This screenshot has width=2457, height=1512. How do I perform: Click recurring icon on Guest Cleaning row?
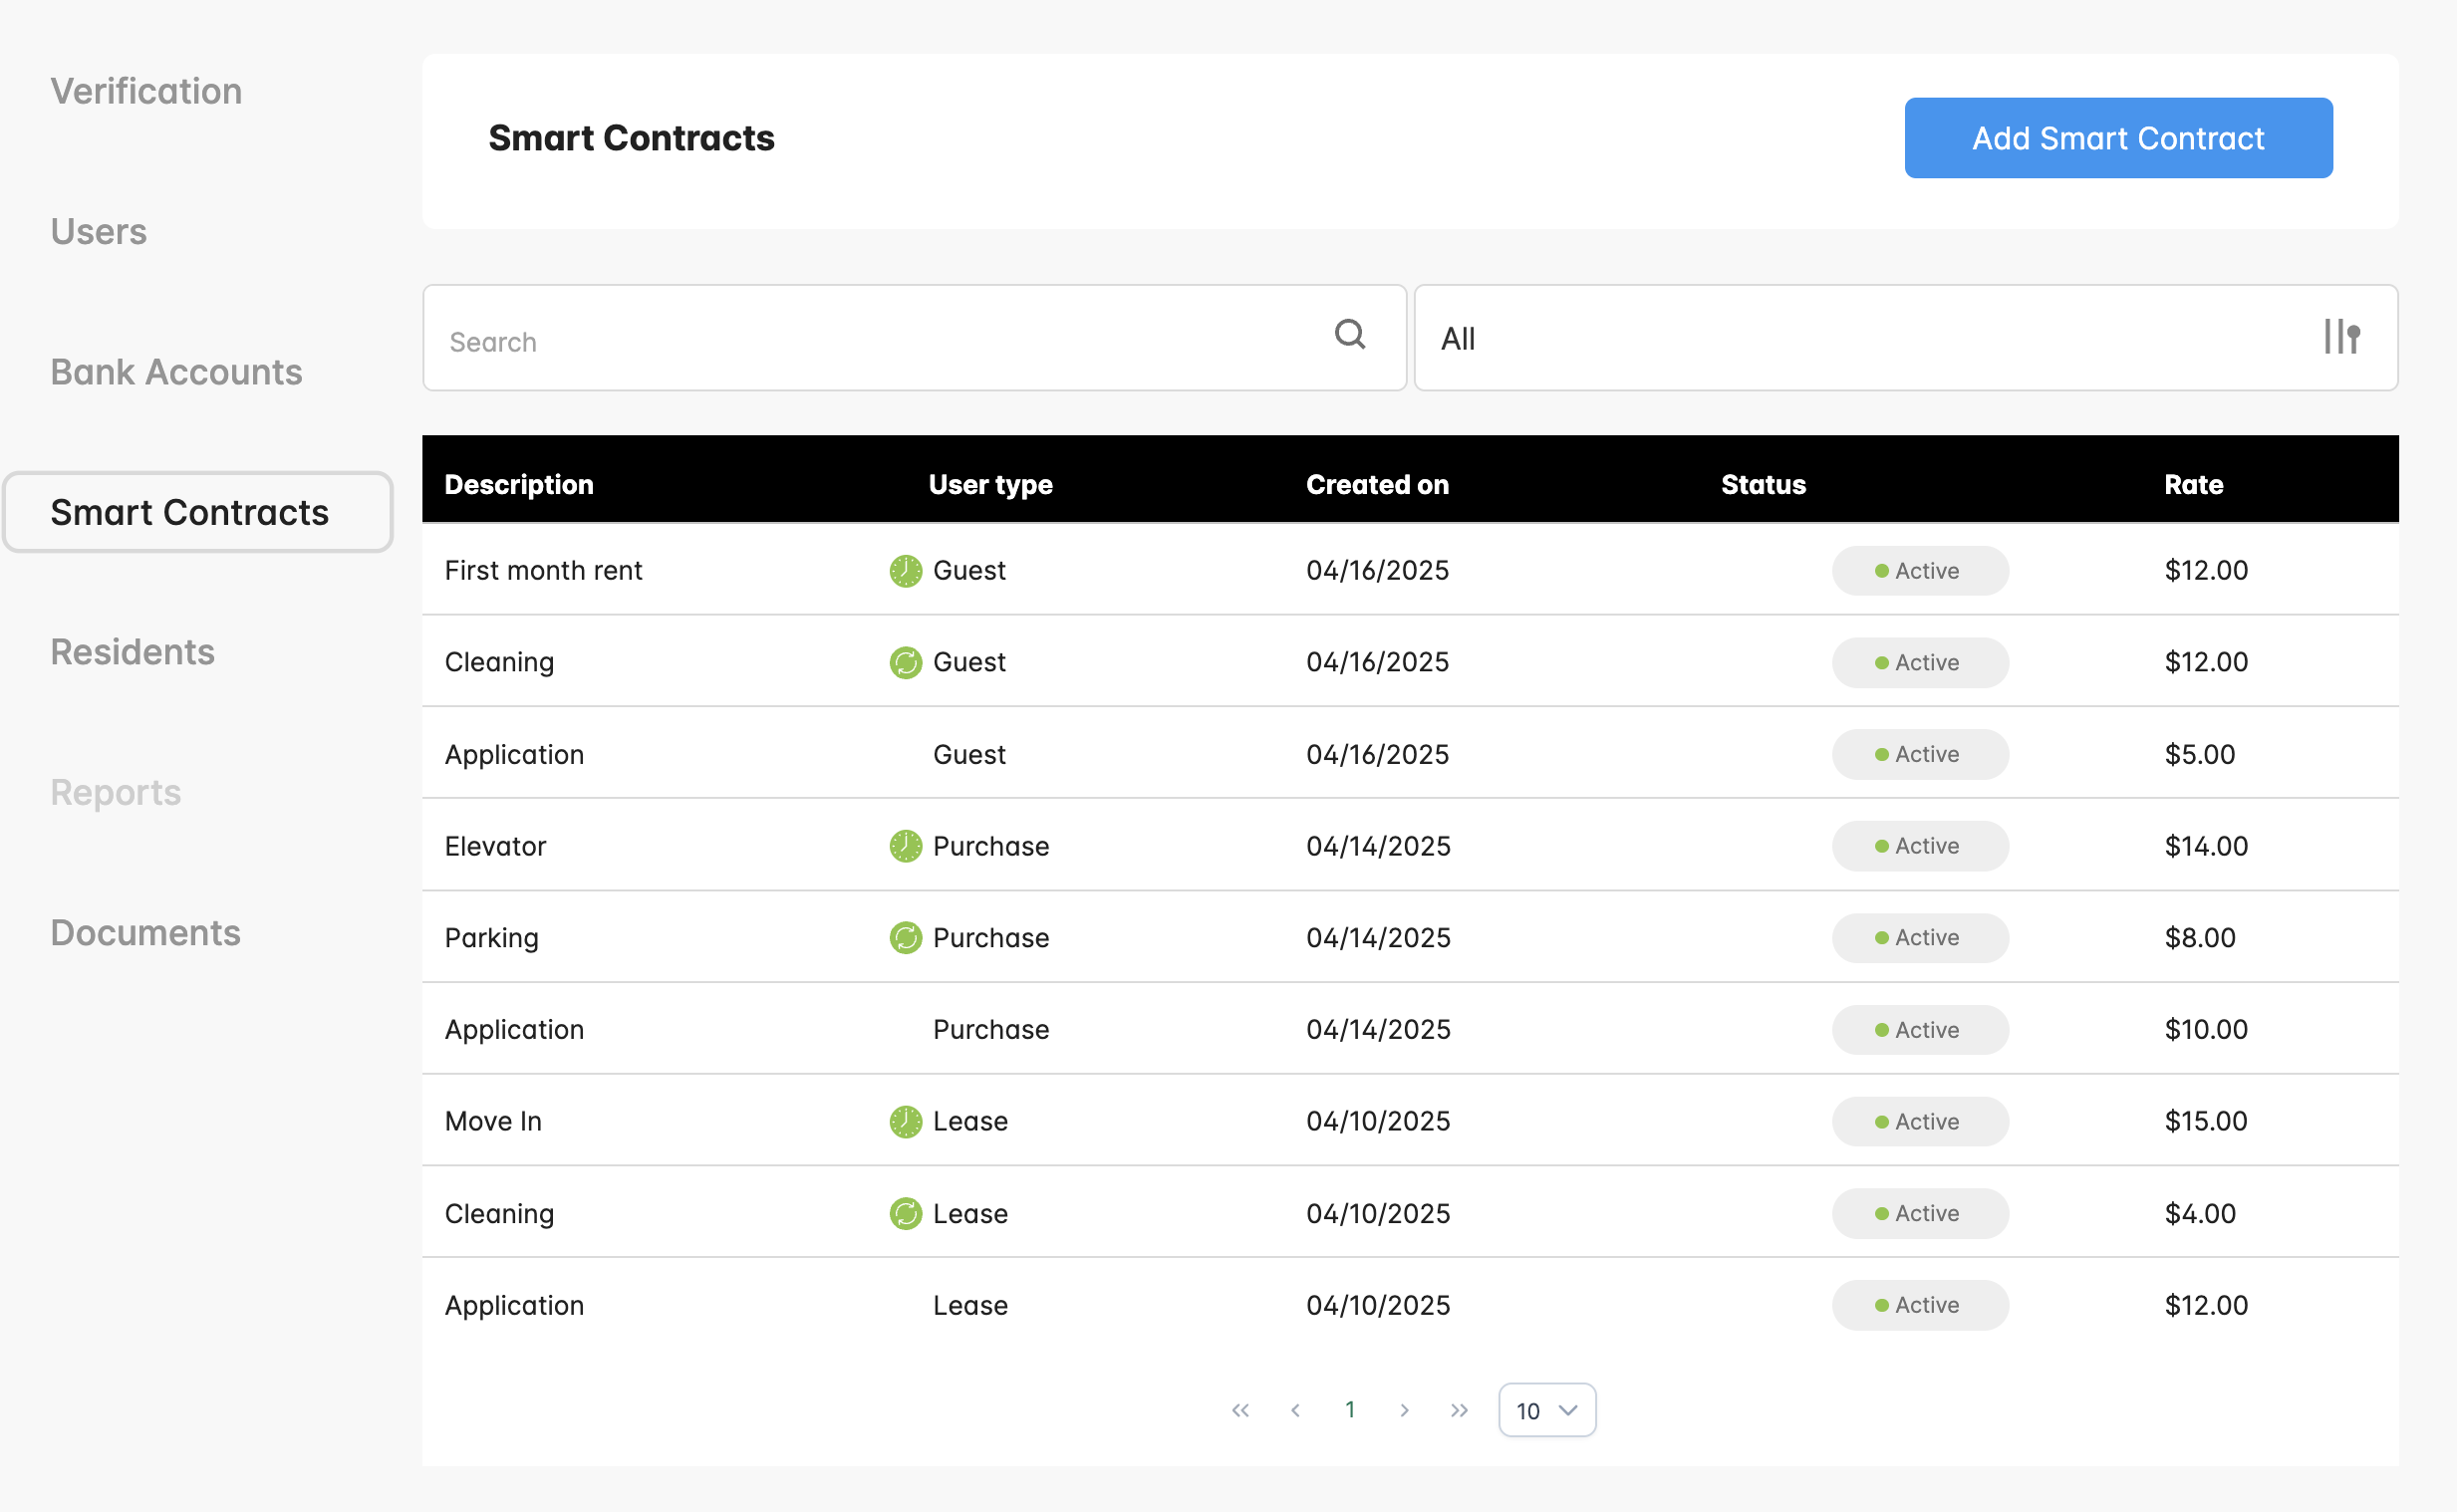(905, 663)
